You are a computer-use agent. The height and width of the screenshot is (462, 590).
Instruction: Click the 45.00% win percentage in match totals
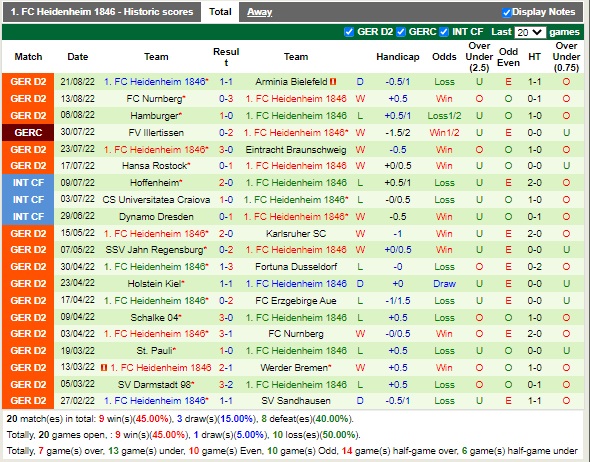[x=152, y=419]
